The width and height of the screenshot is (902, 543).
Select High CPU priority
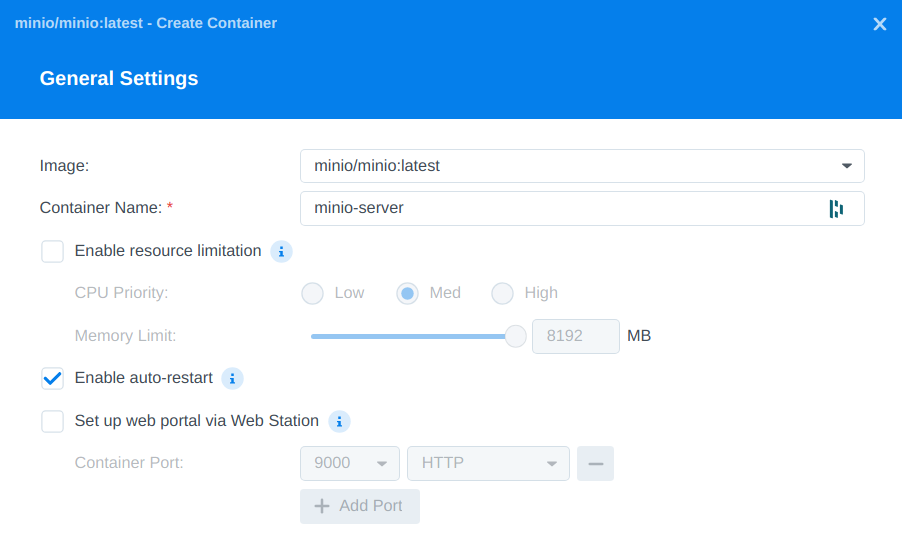(x=502, y=293)
